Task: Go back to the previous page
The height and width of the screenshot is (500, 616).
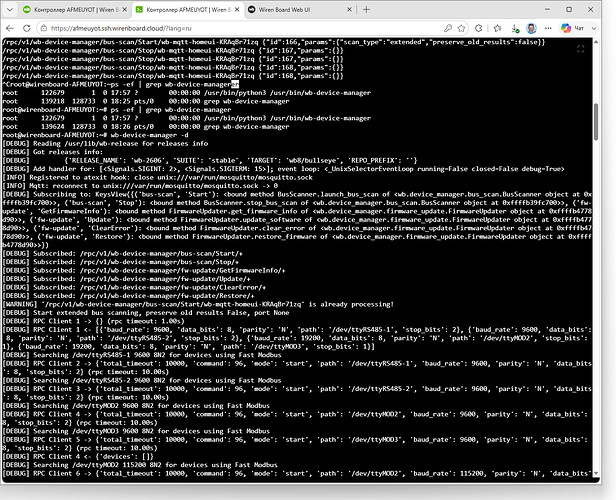Action: [x=10, y=28]
